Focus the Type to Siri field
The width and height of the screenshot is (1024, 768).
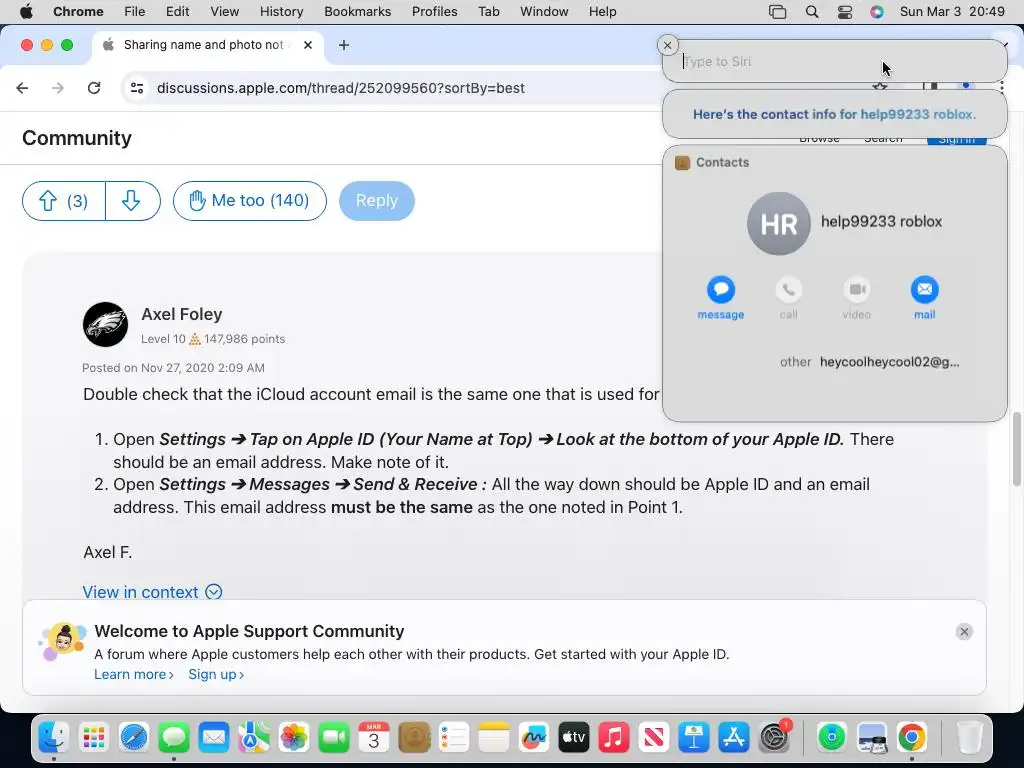click(x=835, y=61)
